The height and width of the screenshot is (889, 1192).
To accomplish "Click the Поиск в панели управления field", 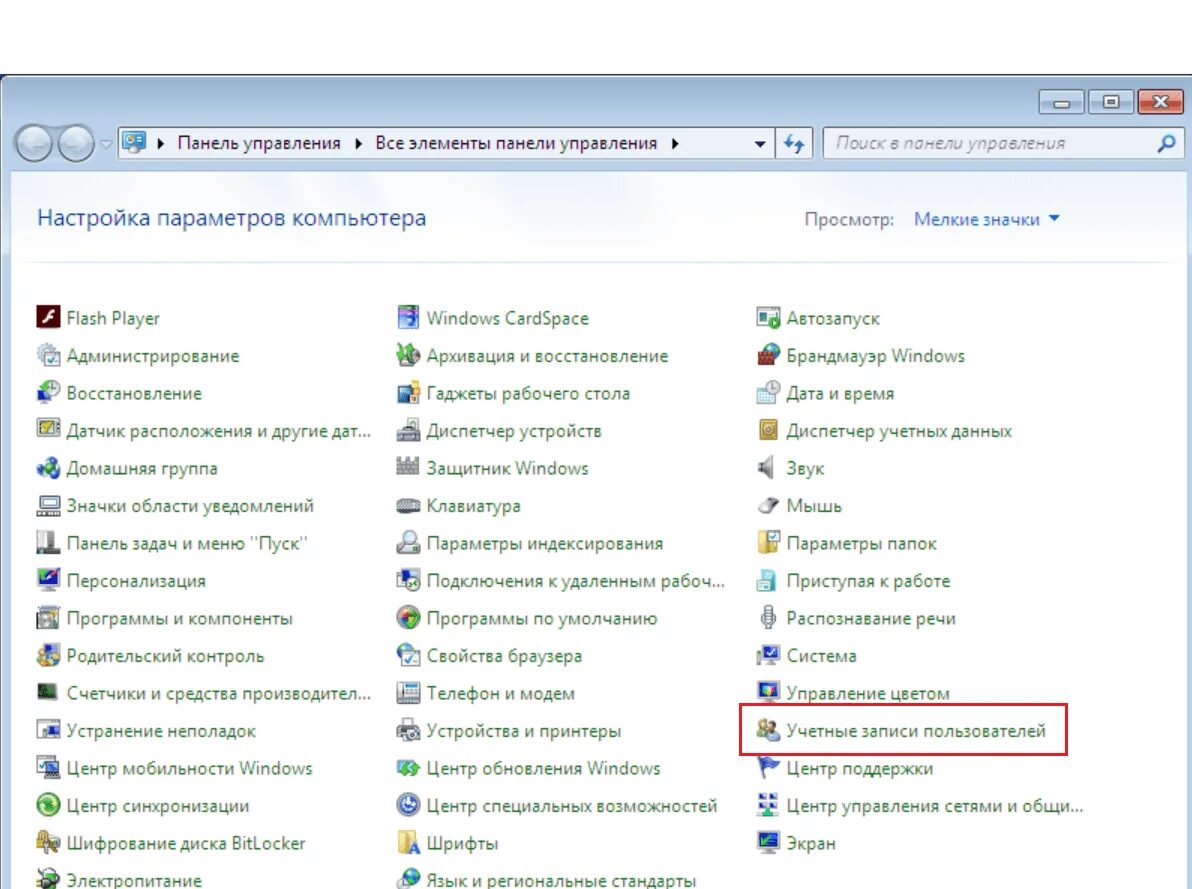I will pos(1003,143).
